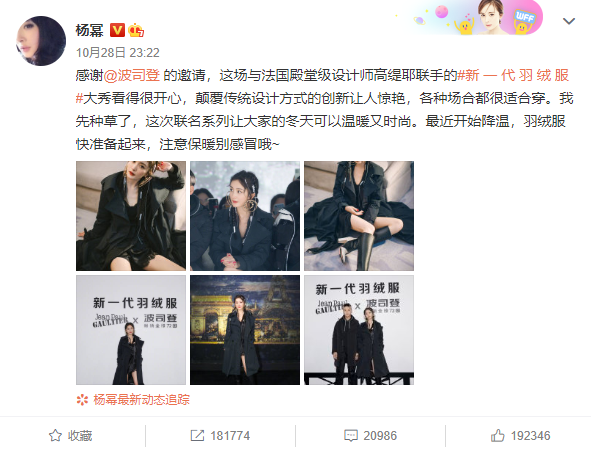Click the flower icon beside 杨幂最新动态追踪
591x452 pixels.
tap(82, 400)
